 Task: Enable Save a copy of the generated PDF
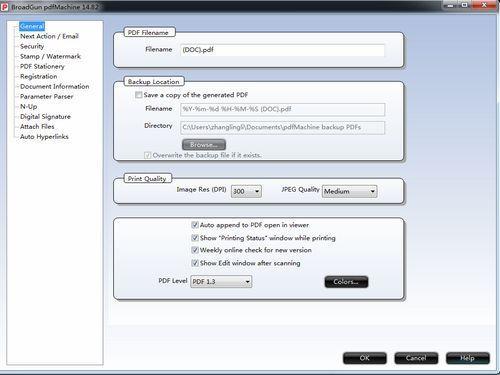coord(138,95)
